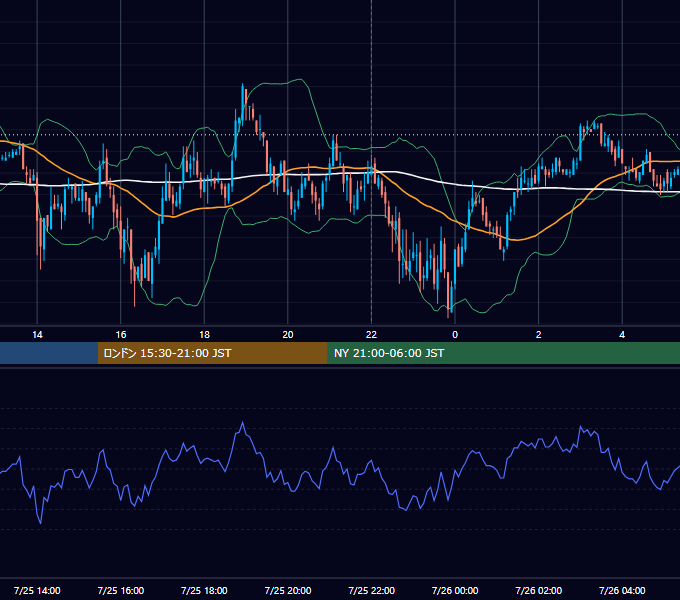Click the 22 hour label on the price chart axis
The height and width of the screenshot is (600, 680).
[371, 335]
